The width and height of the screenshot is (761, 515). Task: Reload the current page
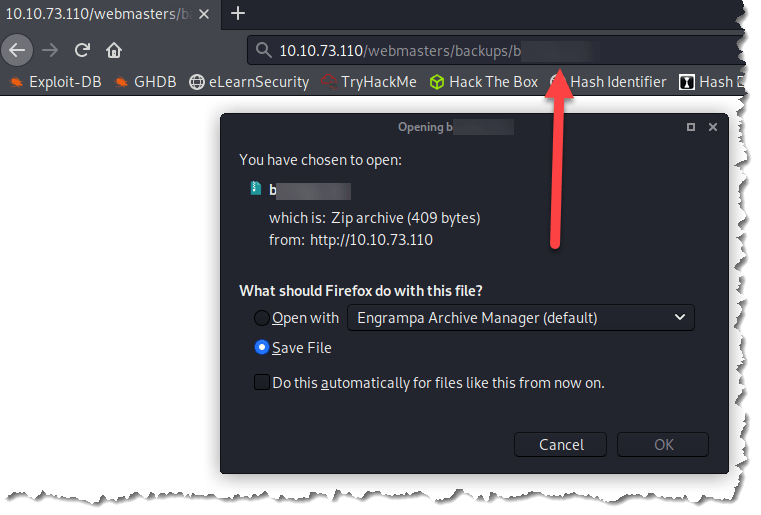coord(83,50)
